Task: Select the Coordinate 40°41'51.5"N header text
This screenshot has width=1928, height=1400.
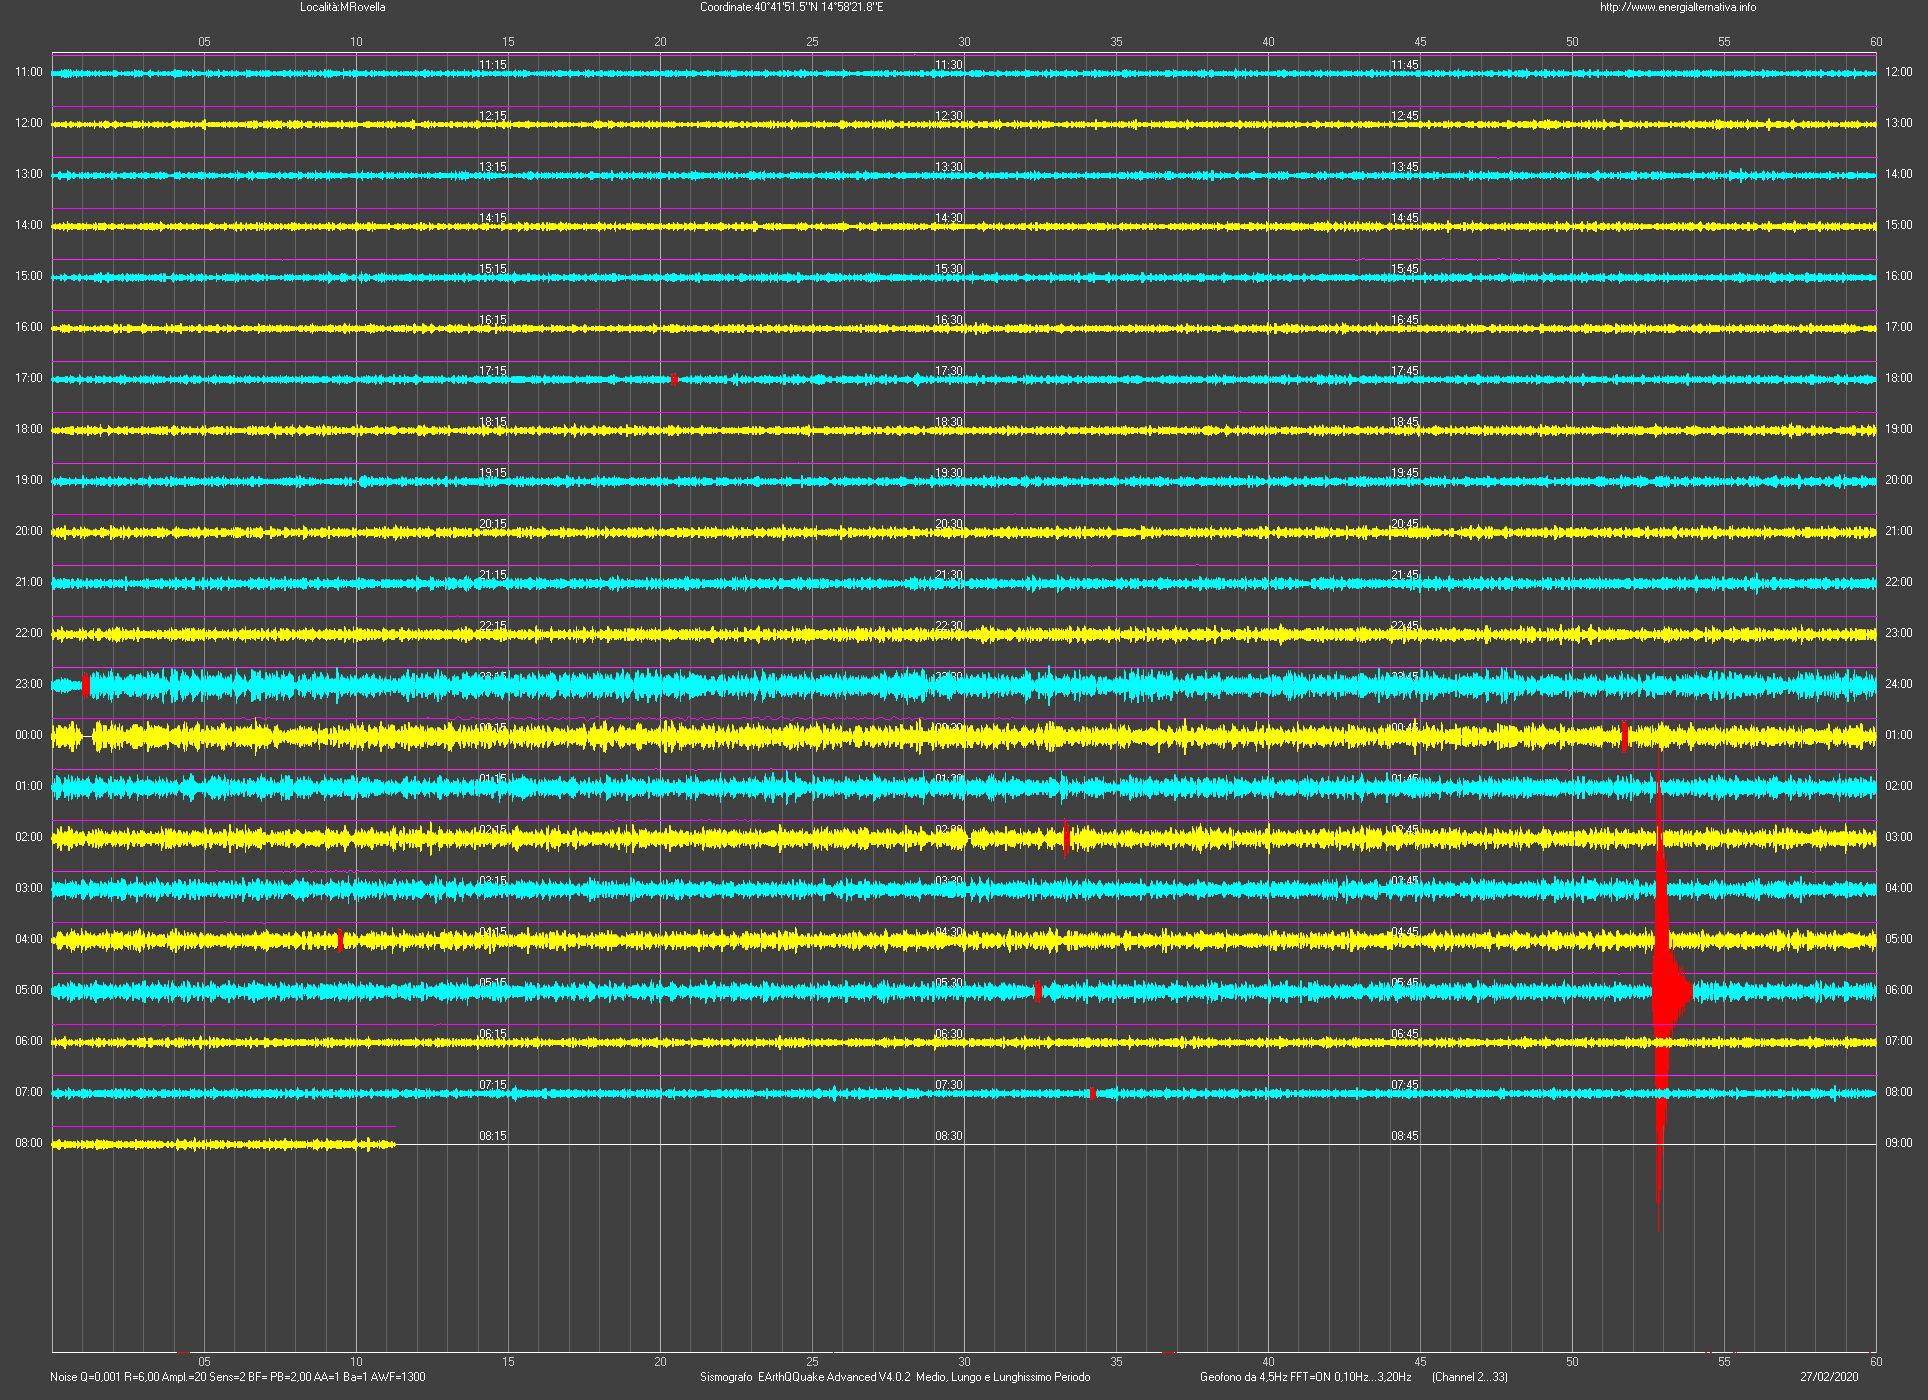Action: (791, 7)
